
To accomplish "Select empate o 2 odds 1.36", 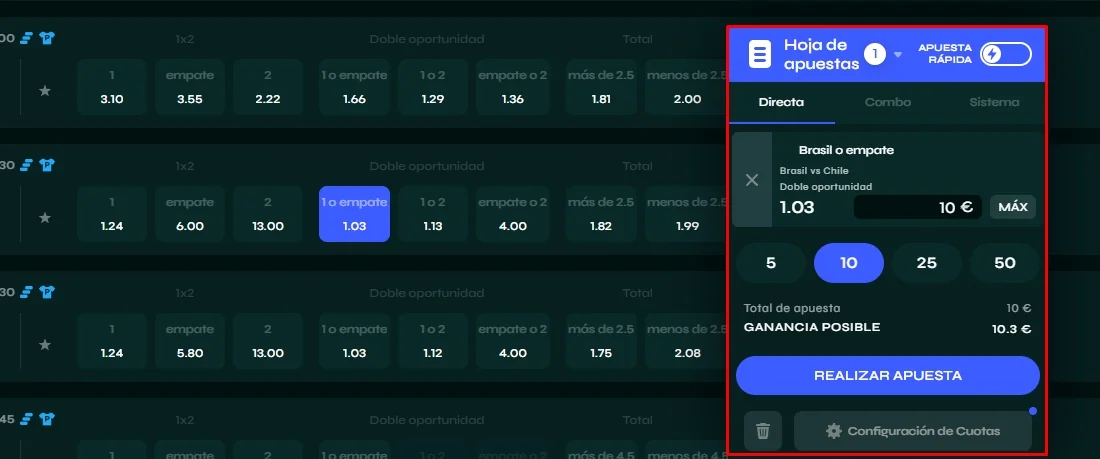I will [x=512, y=87].
